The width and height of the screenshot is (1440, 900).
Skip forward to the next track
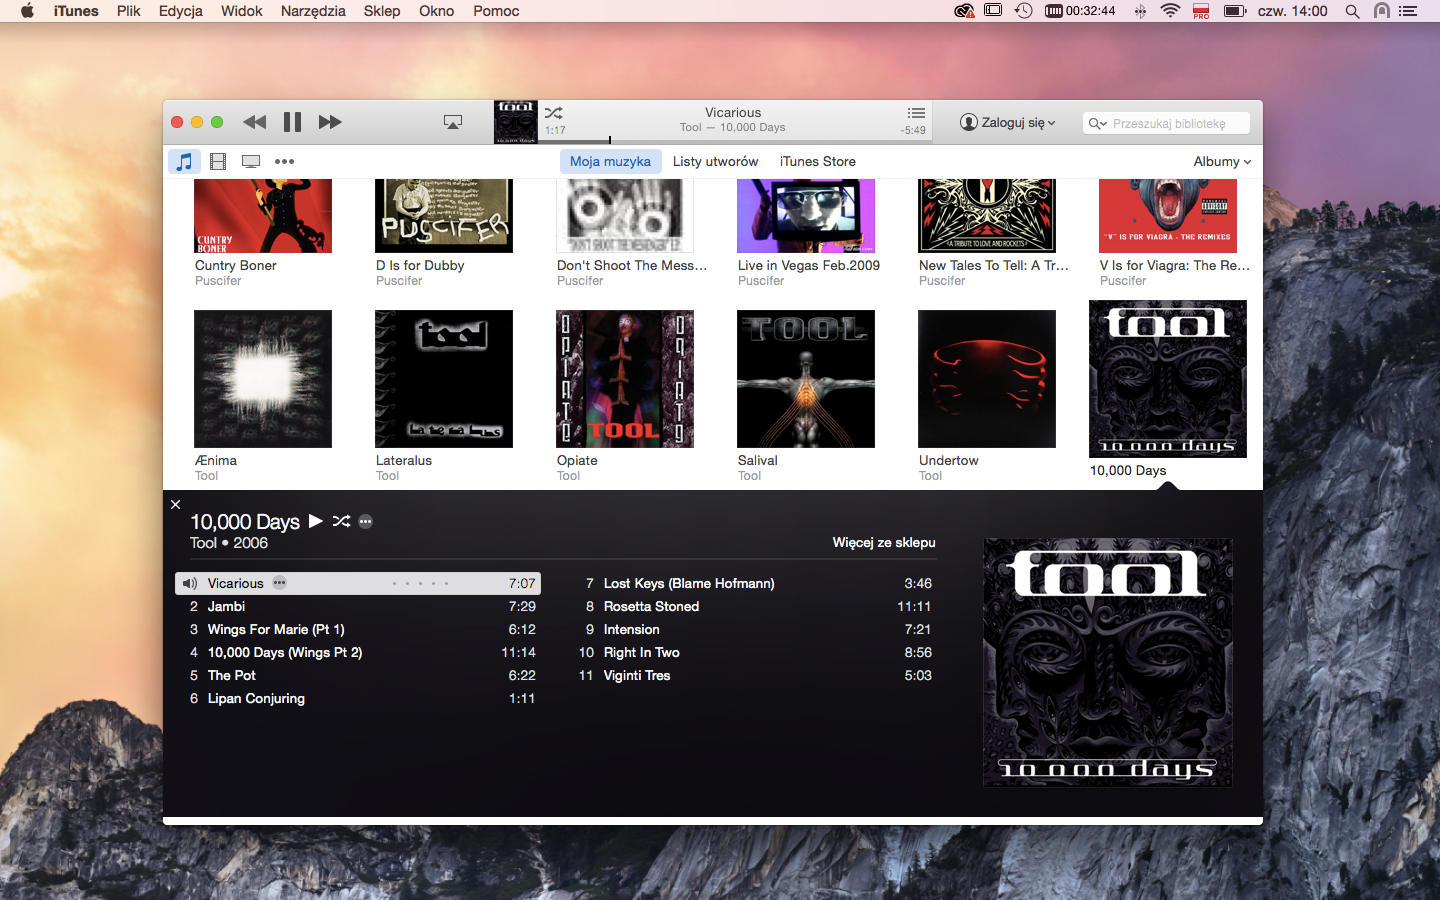330,122
